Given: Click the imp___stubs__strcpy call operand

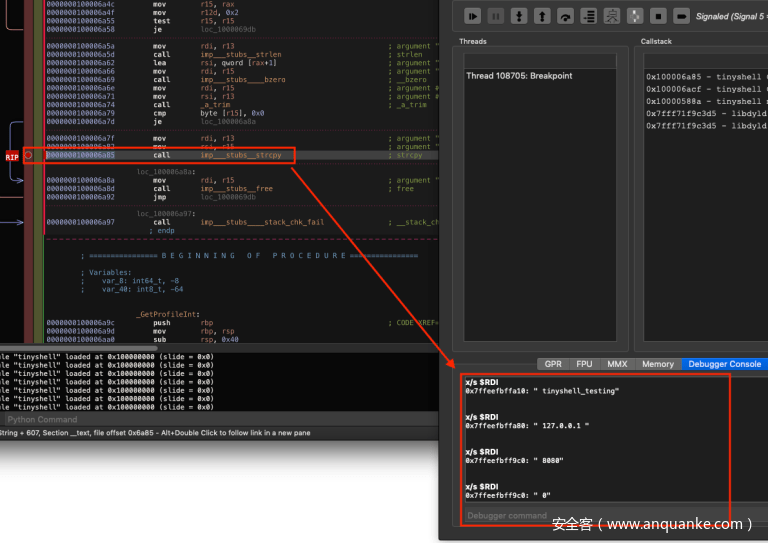Looking at the screenshot, I should [x=241, y=155].
